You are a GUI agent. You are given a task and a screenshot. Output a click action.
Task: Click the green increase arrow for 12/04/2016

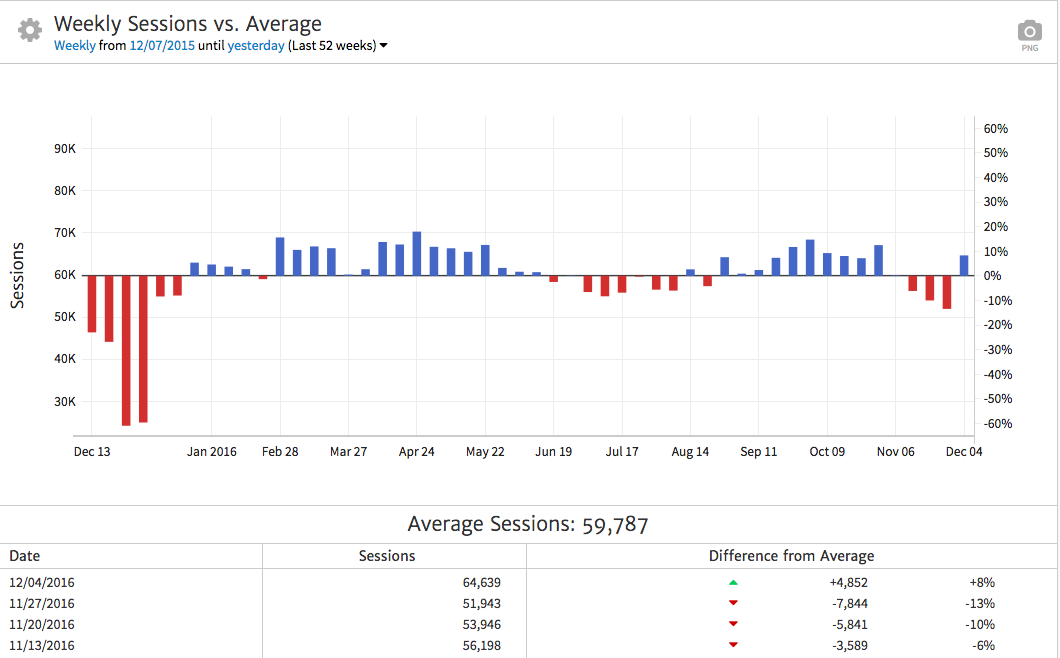(733, 580)
